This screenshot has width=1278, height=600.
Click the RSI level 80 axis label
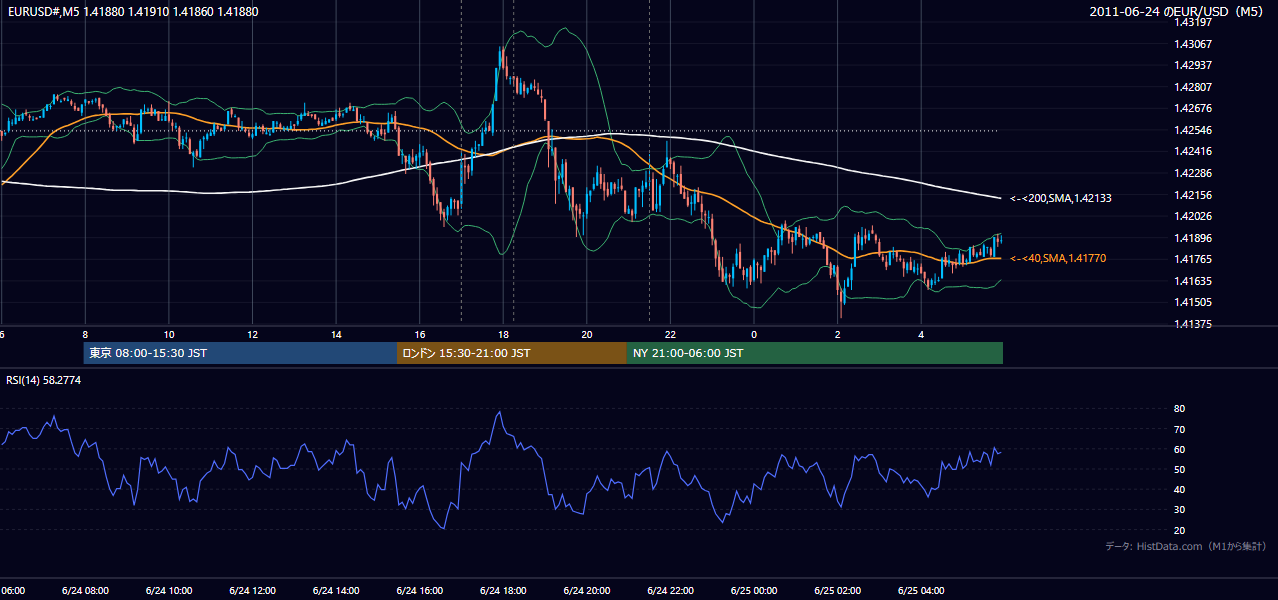coord(1179,409)
